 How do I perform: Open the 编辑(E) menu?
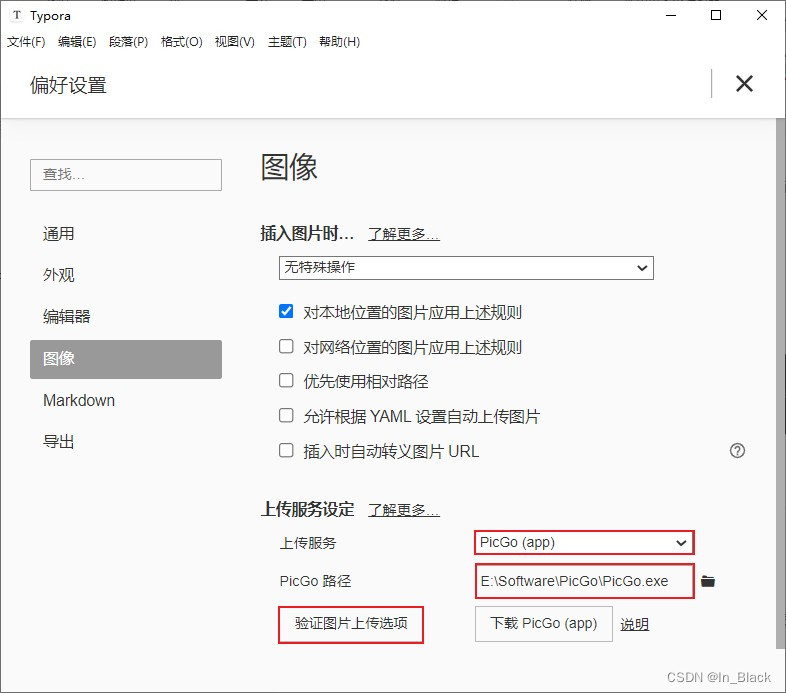pos(77,42)
